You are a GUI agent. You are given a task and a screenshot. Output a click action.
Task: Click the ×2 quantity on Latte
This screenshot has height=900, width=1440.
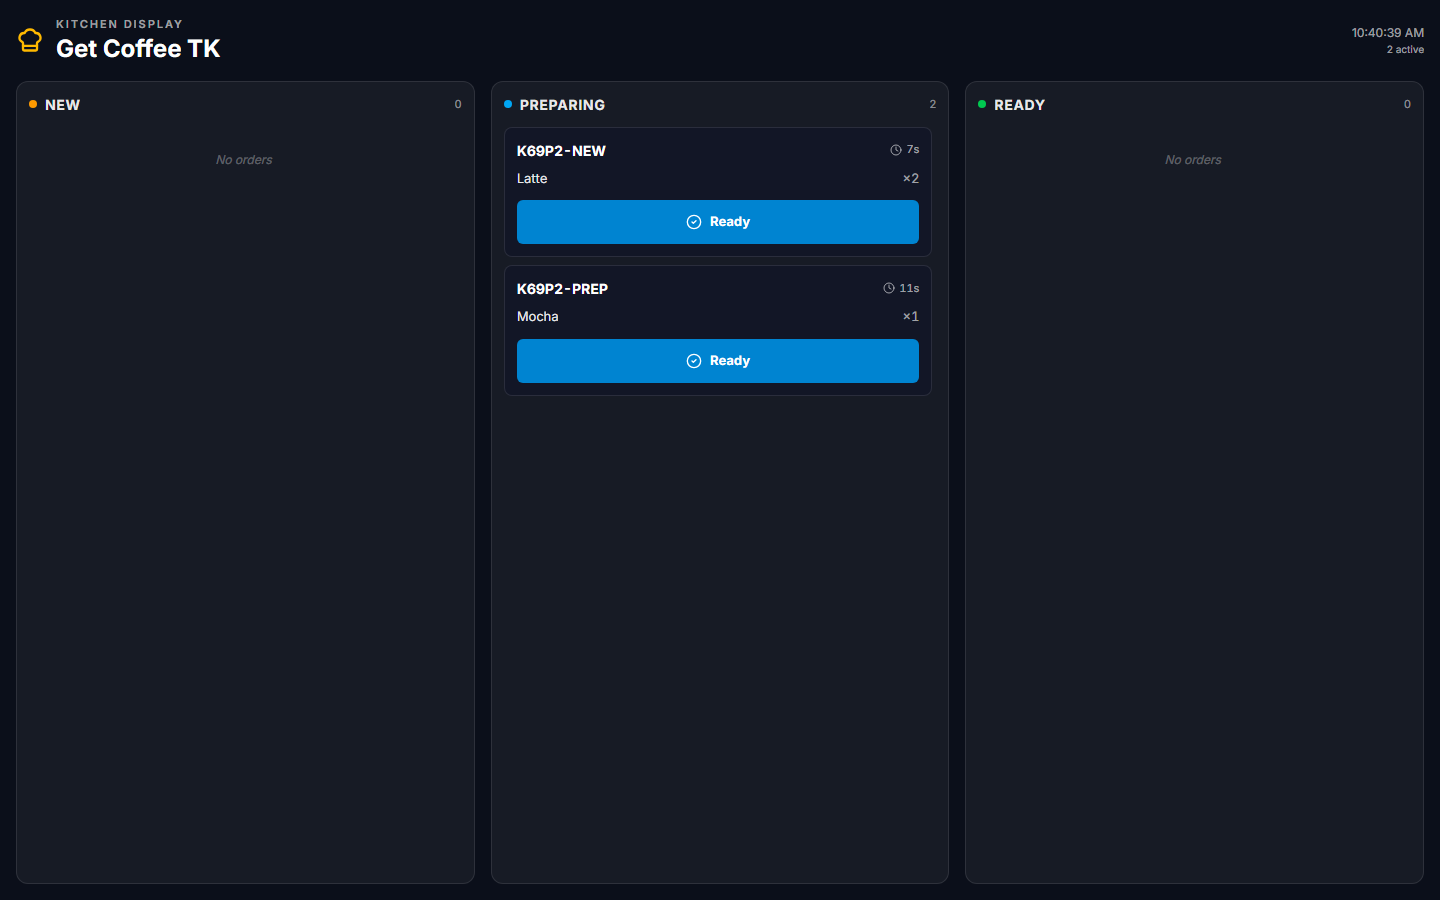coord(910,179)
